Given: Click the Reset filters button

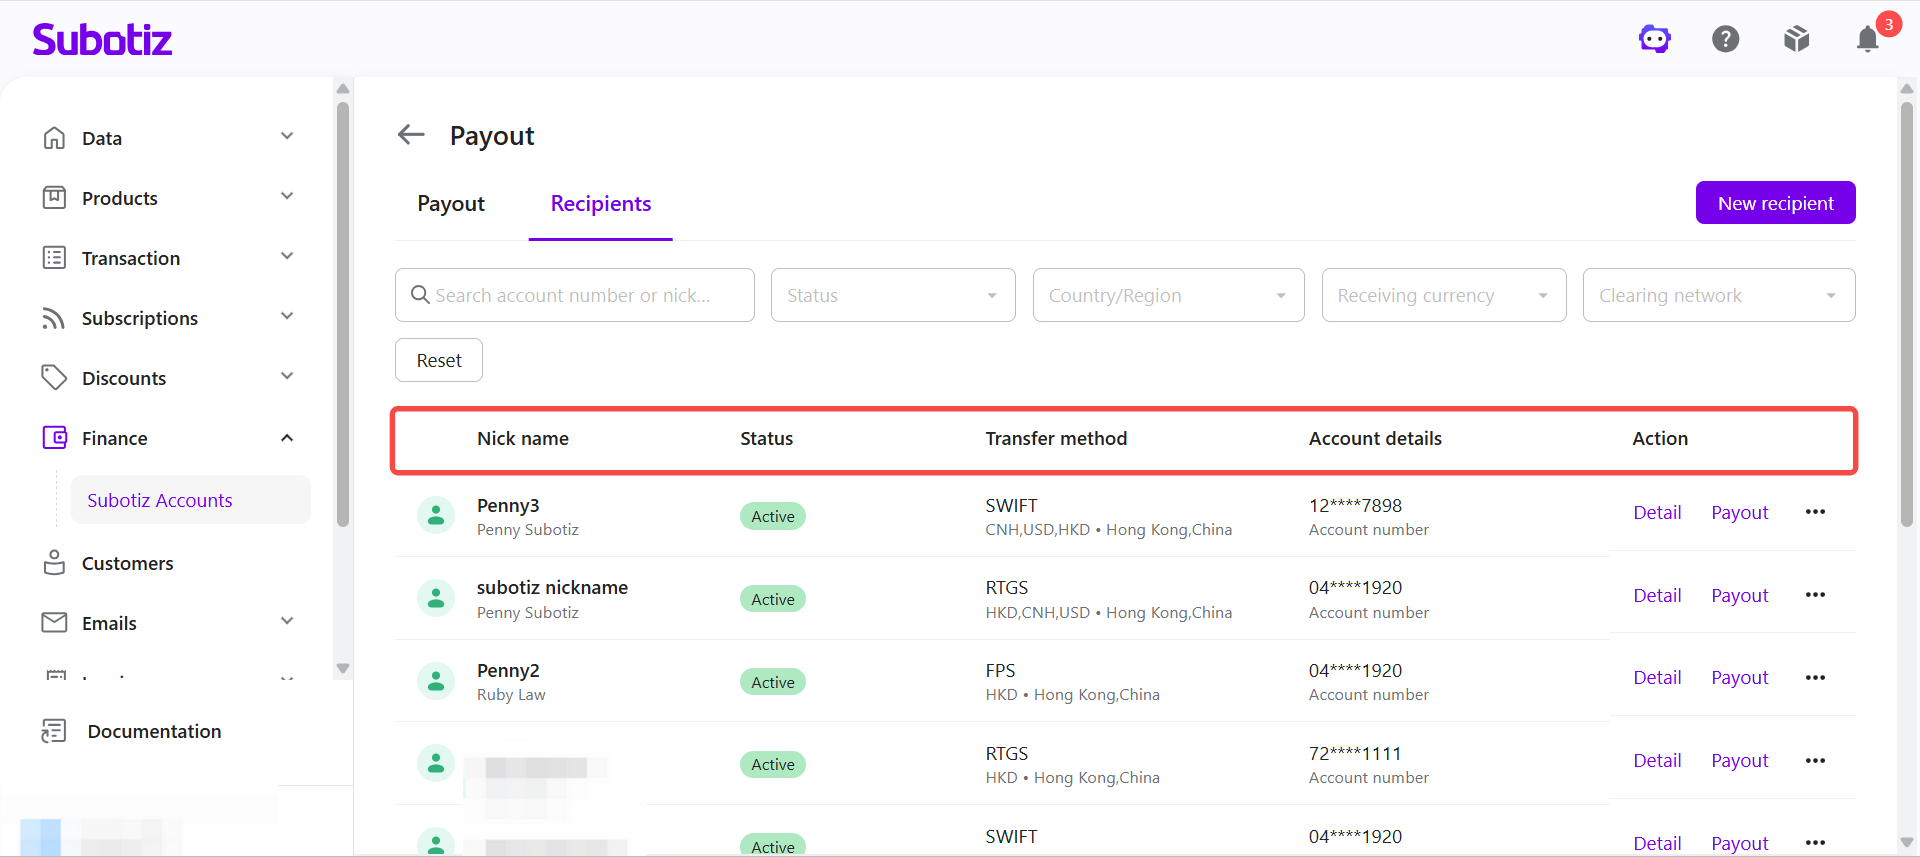Looking at the screenshot, I should tap(439, 360).
